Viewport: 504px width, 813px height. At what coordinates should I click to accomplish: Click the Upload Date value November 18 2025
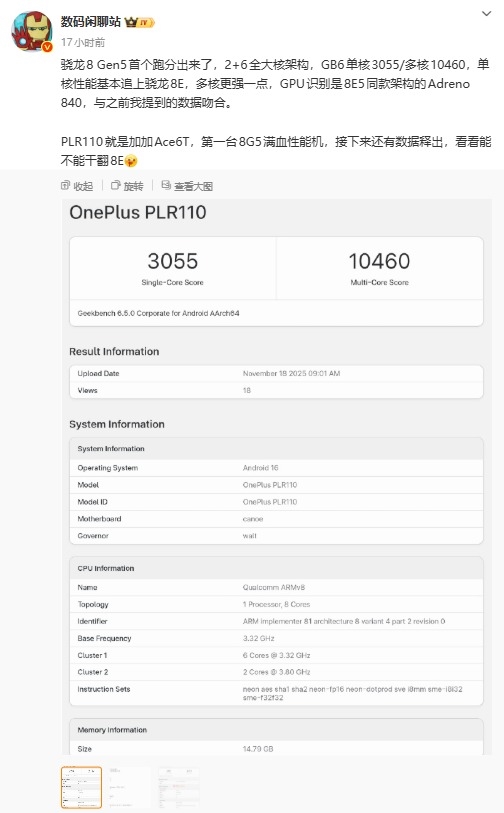[291, 373]
